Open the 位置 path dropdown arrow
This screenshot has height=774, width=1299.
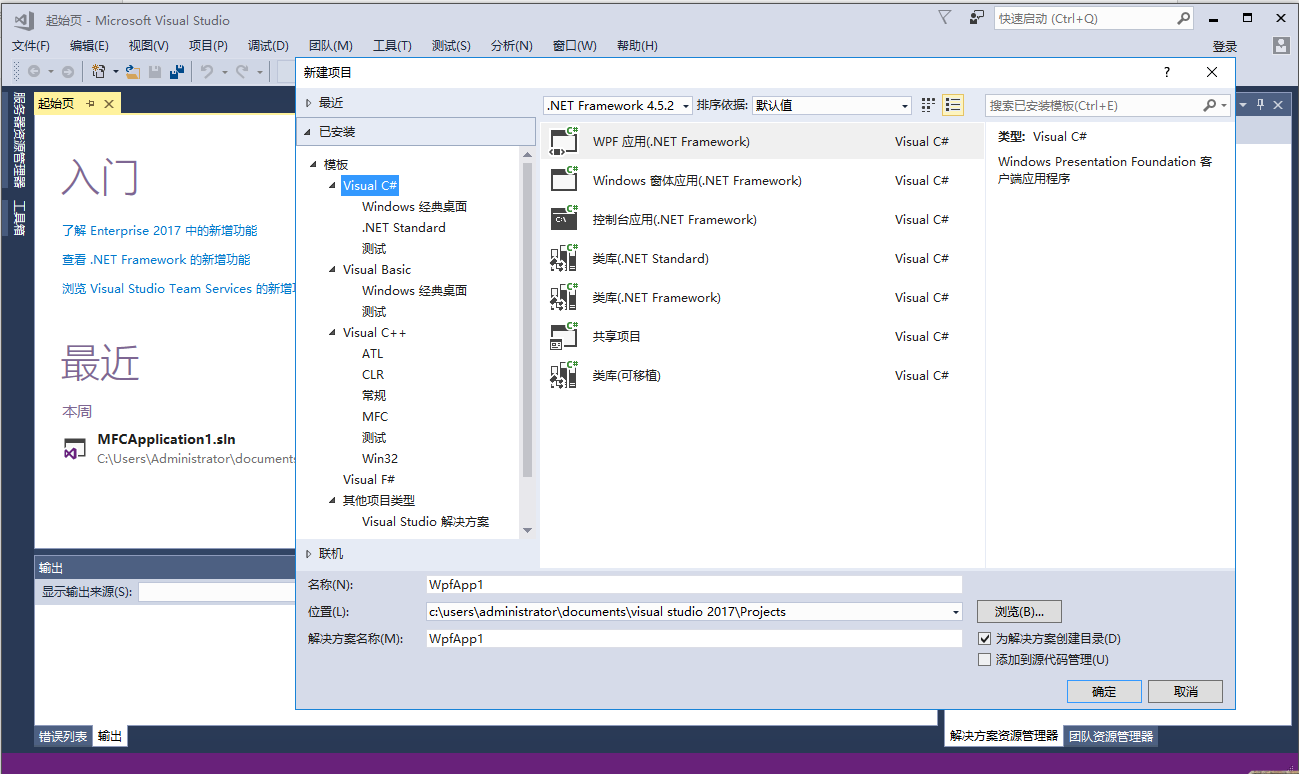point(956,612)
